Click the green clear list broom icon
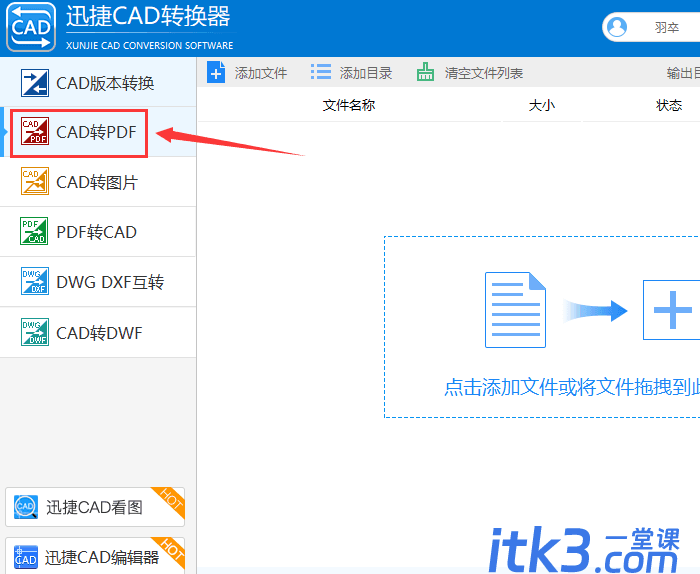Viewport: 700px width, 574px height. pos(425,72)
